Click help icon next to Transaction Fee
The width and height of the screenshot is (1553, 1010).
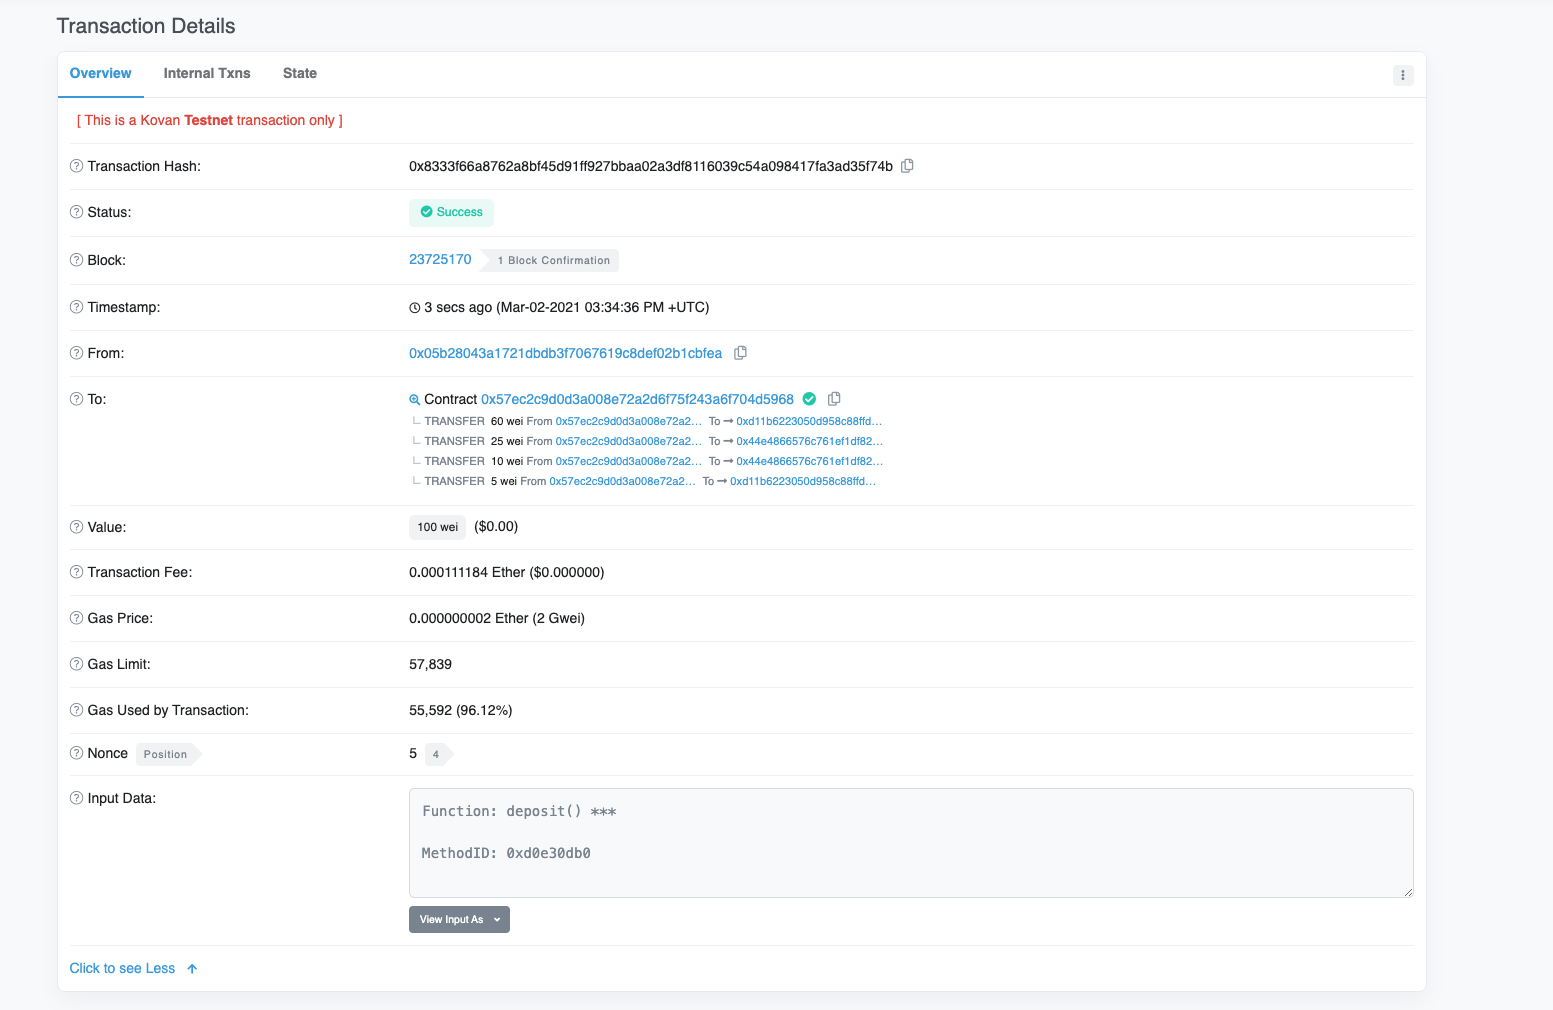[76, 572]
